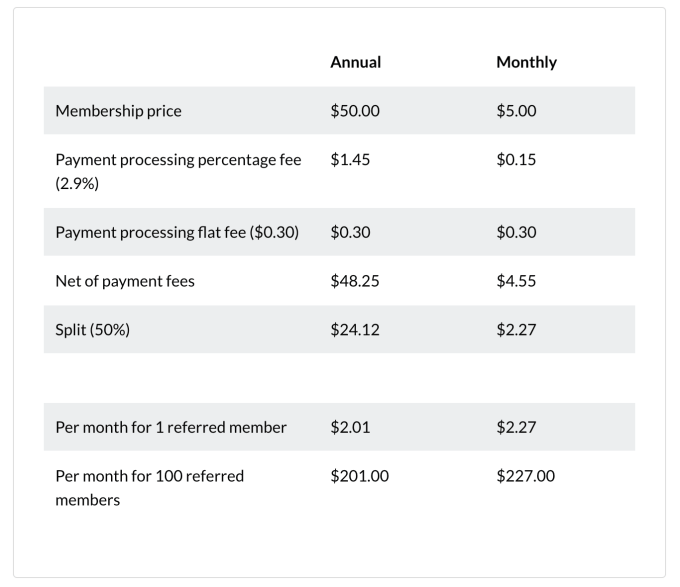
Task: Select the Per month for 1 referred member label
Action: click(171, 427)
